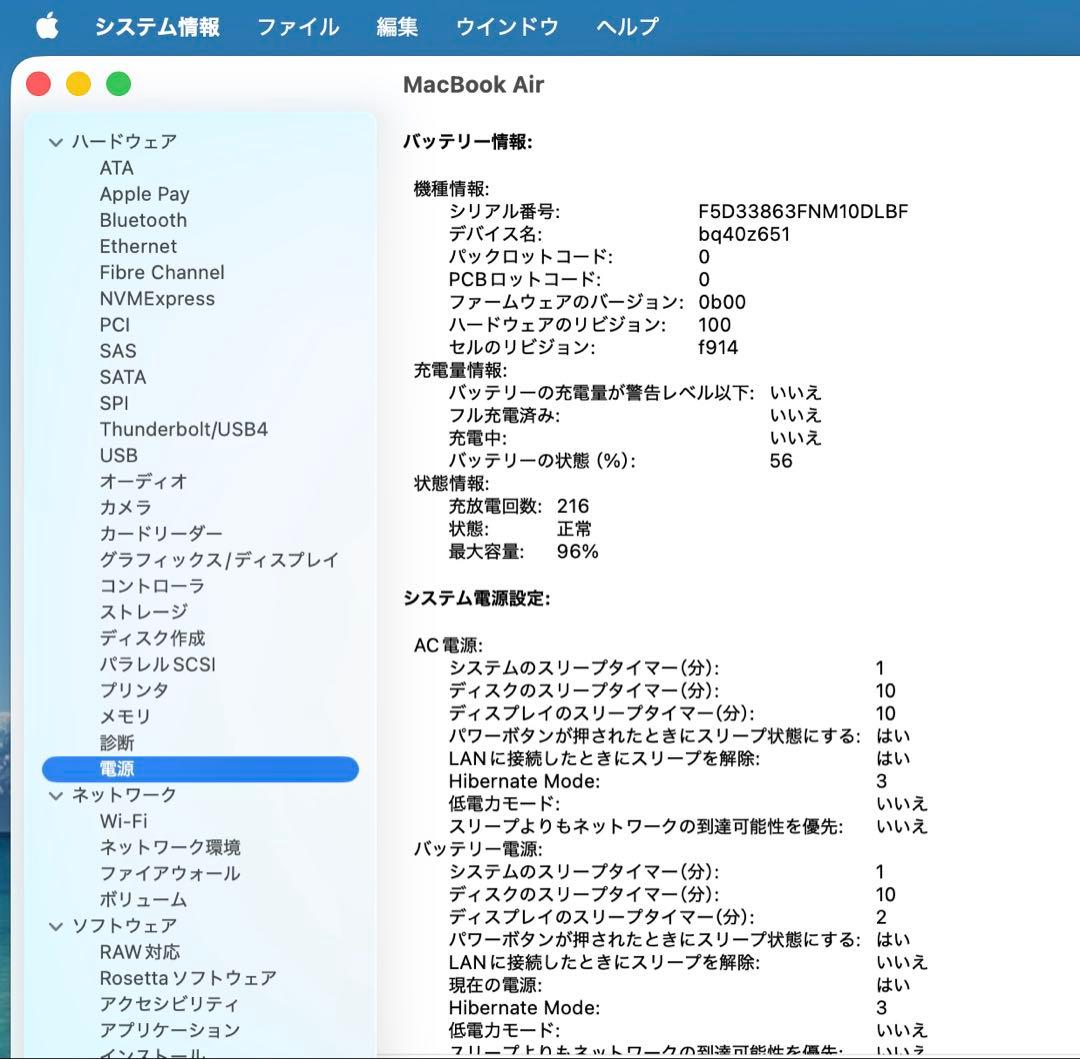Click the ネットワーク category label

(x=125, y=795)
